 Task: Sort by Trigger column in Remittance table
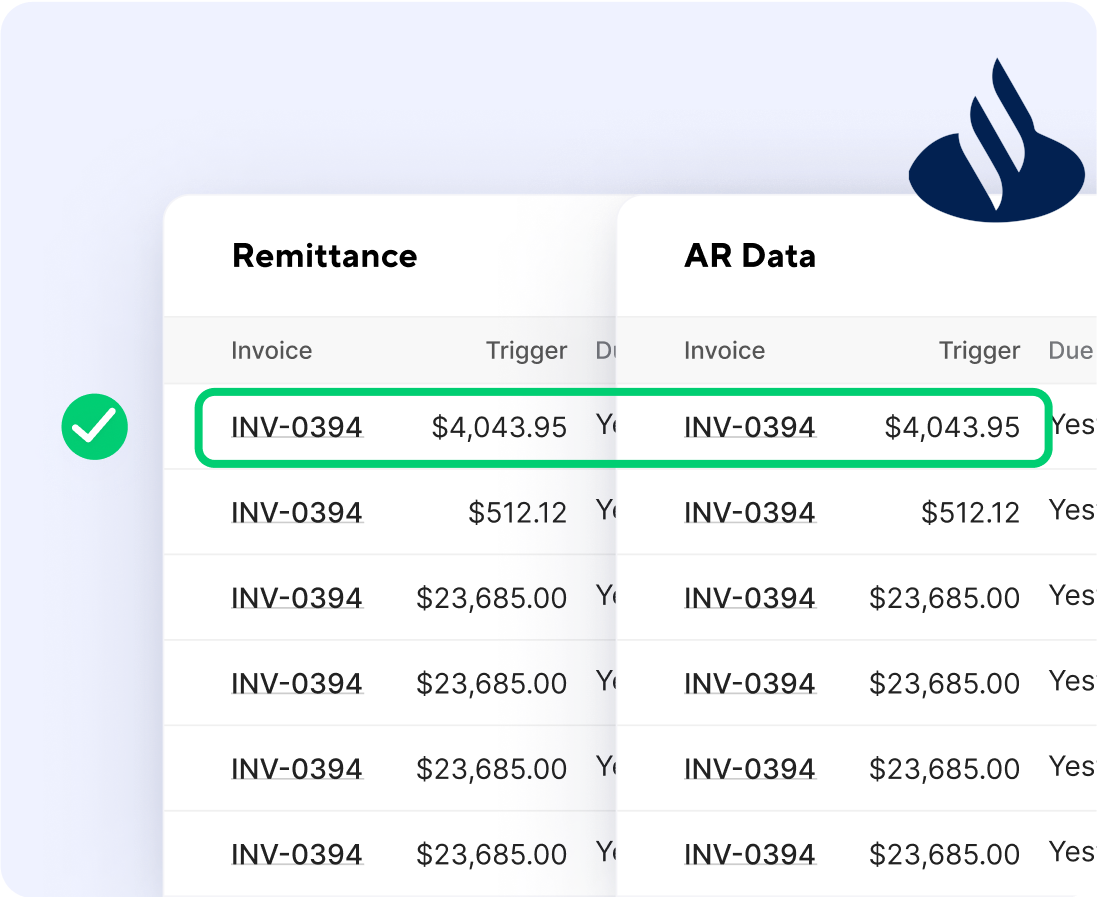tap(526, 351)
